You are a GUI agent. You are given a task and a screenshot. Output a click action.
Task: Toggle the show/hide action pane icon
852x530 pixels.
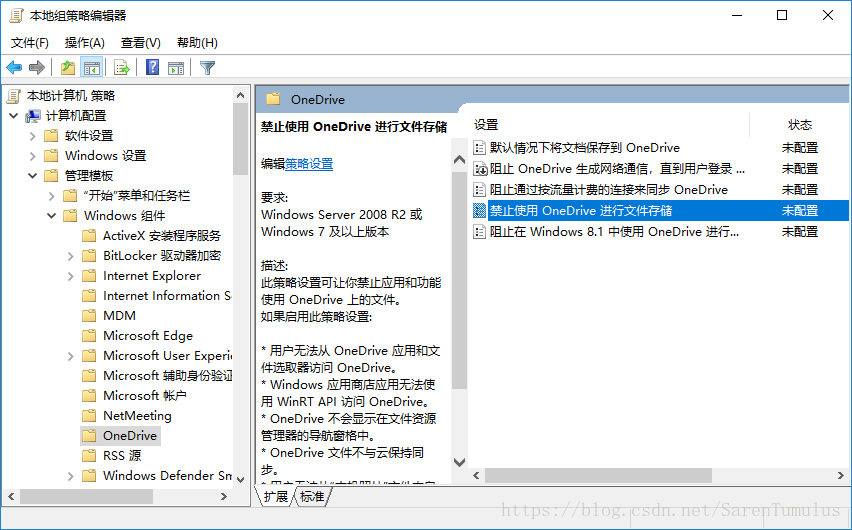coord(176,68)
